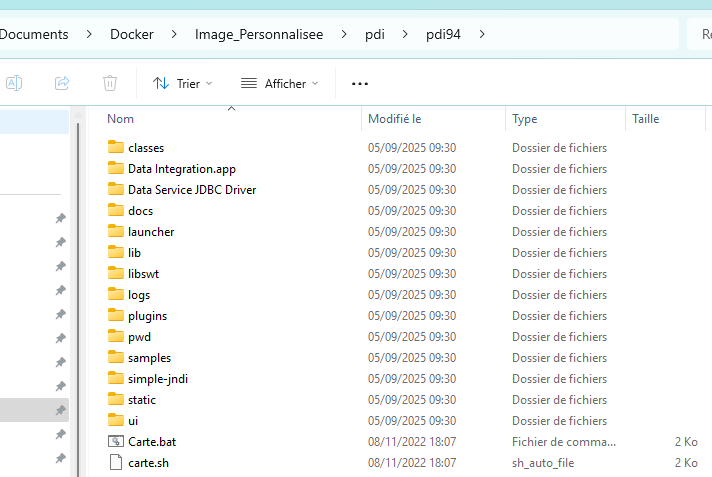Select the lib folder icon
Image resolution: width=712 pixels, height=477 pixels.
(x=116, y=252)
